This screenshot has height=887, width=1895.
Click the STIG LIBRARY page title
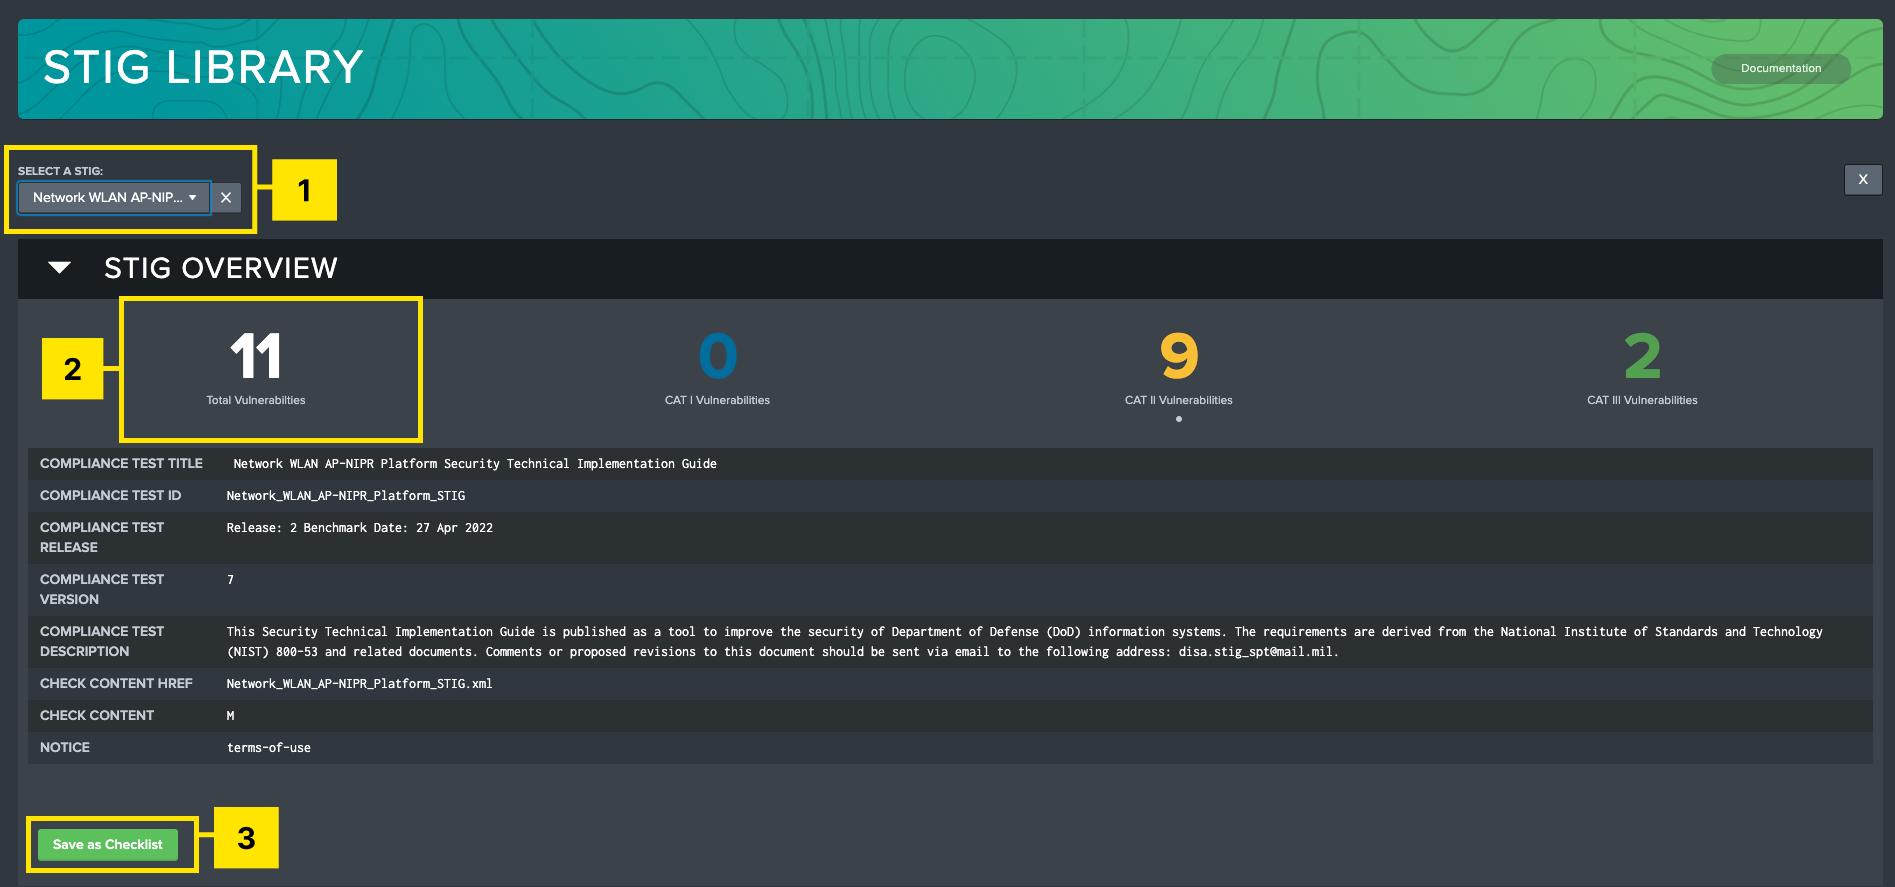(203, 68)
